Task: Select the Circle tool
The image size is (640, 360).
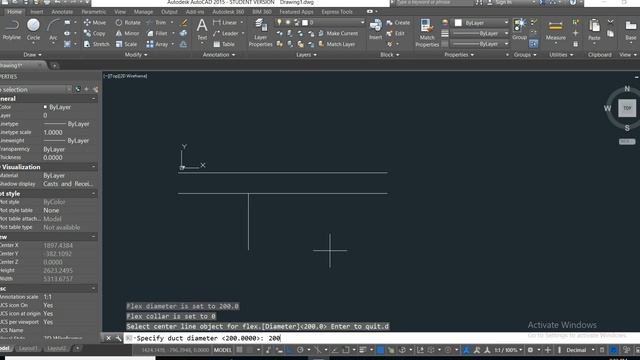Action: coord(33,29)
